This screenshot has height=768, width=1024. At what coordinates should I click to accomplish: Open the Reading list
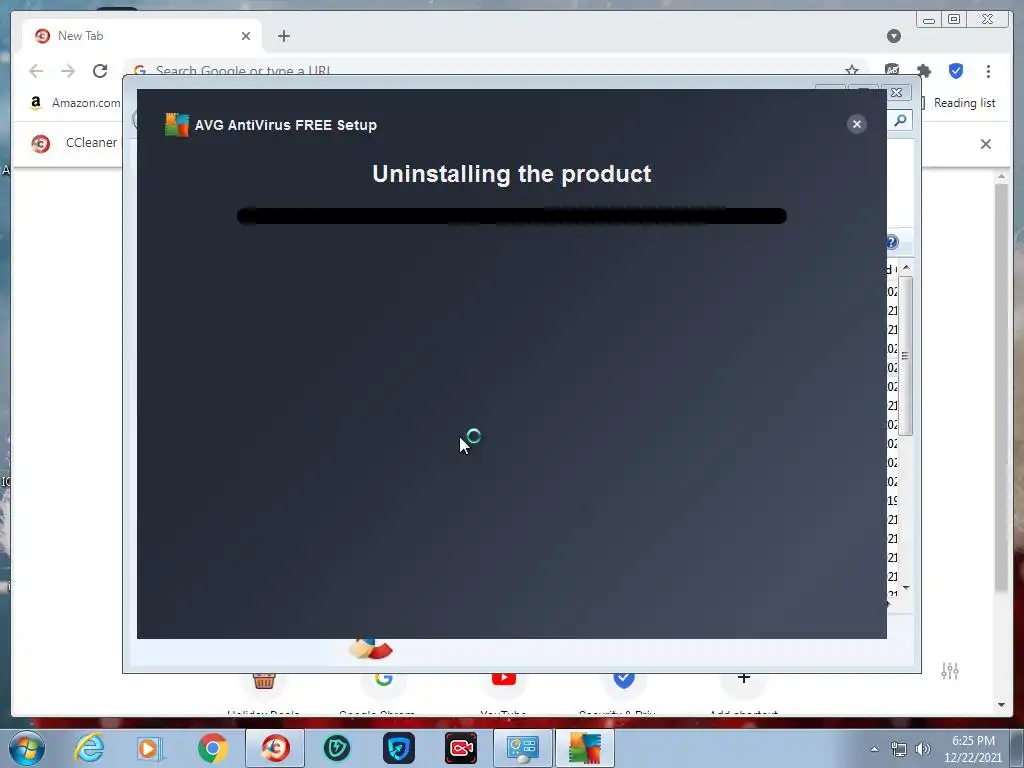coord(958,103)
